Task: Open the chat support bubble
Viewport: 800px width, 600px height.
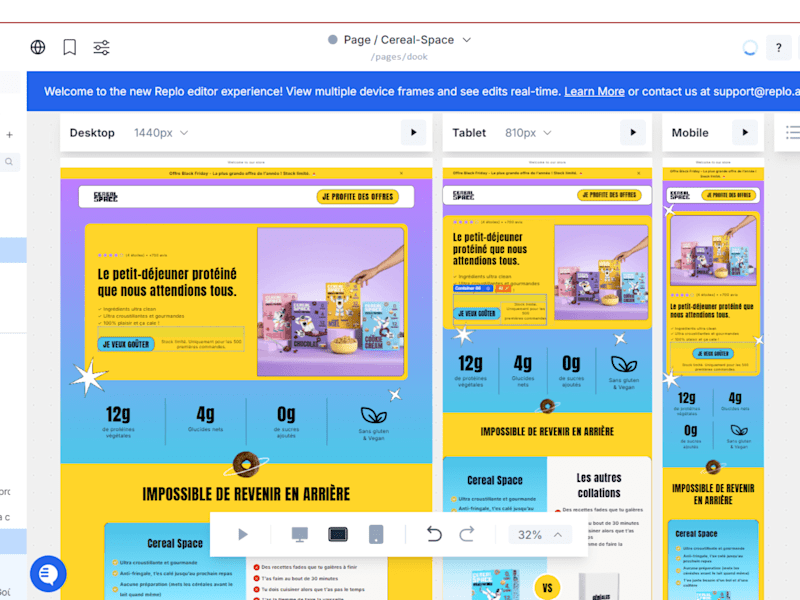Action: (48, 574)
